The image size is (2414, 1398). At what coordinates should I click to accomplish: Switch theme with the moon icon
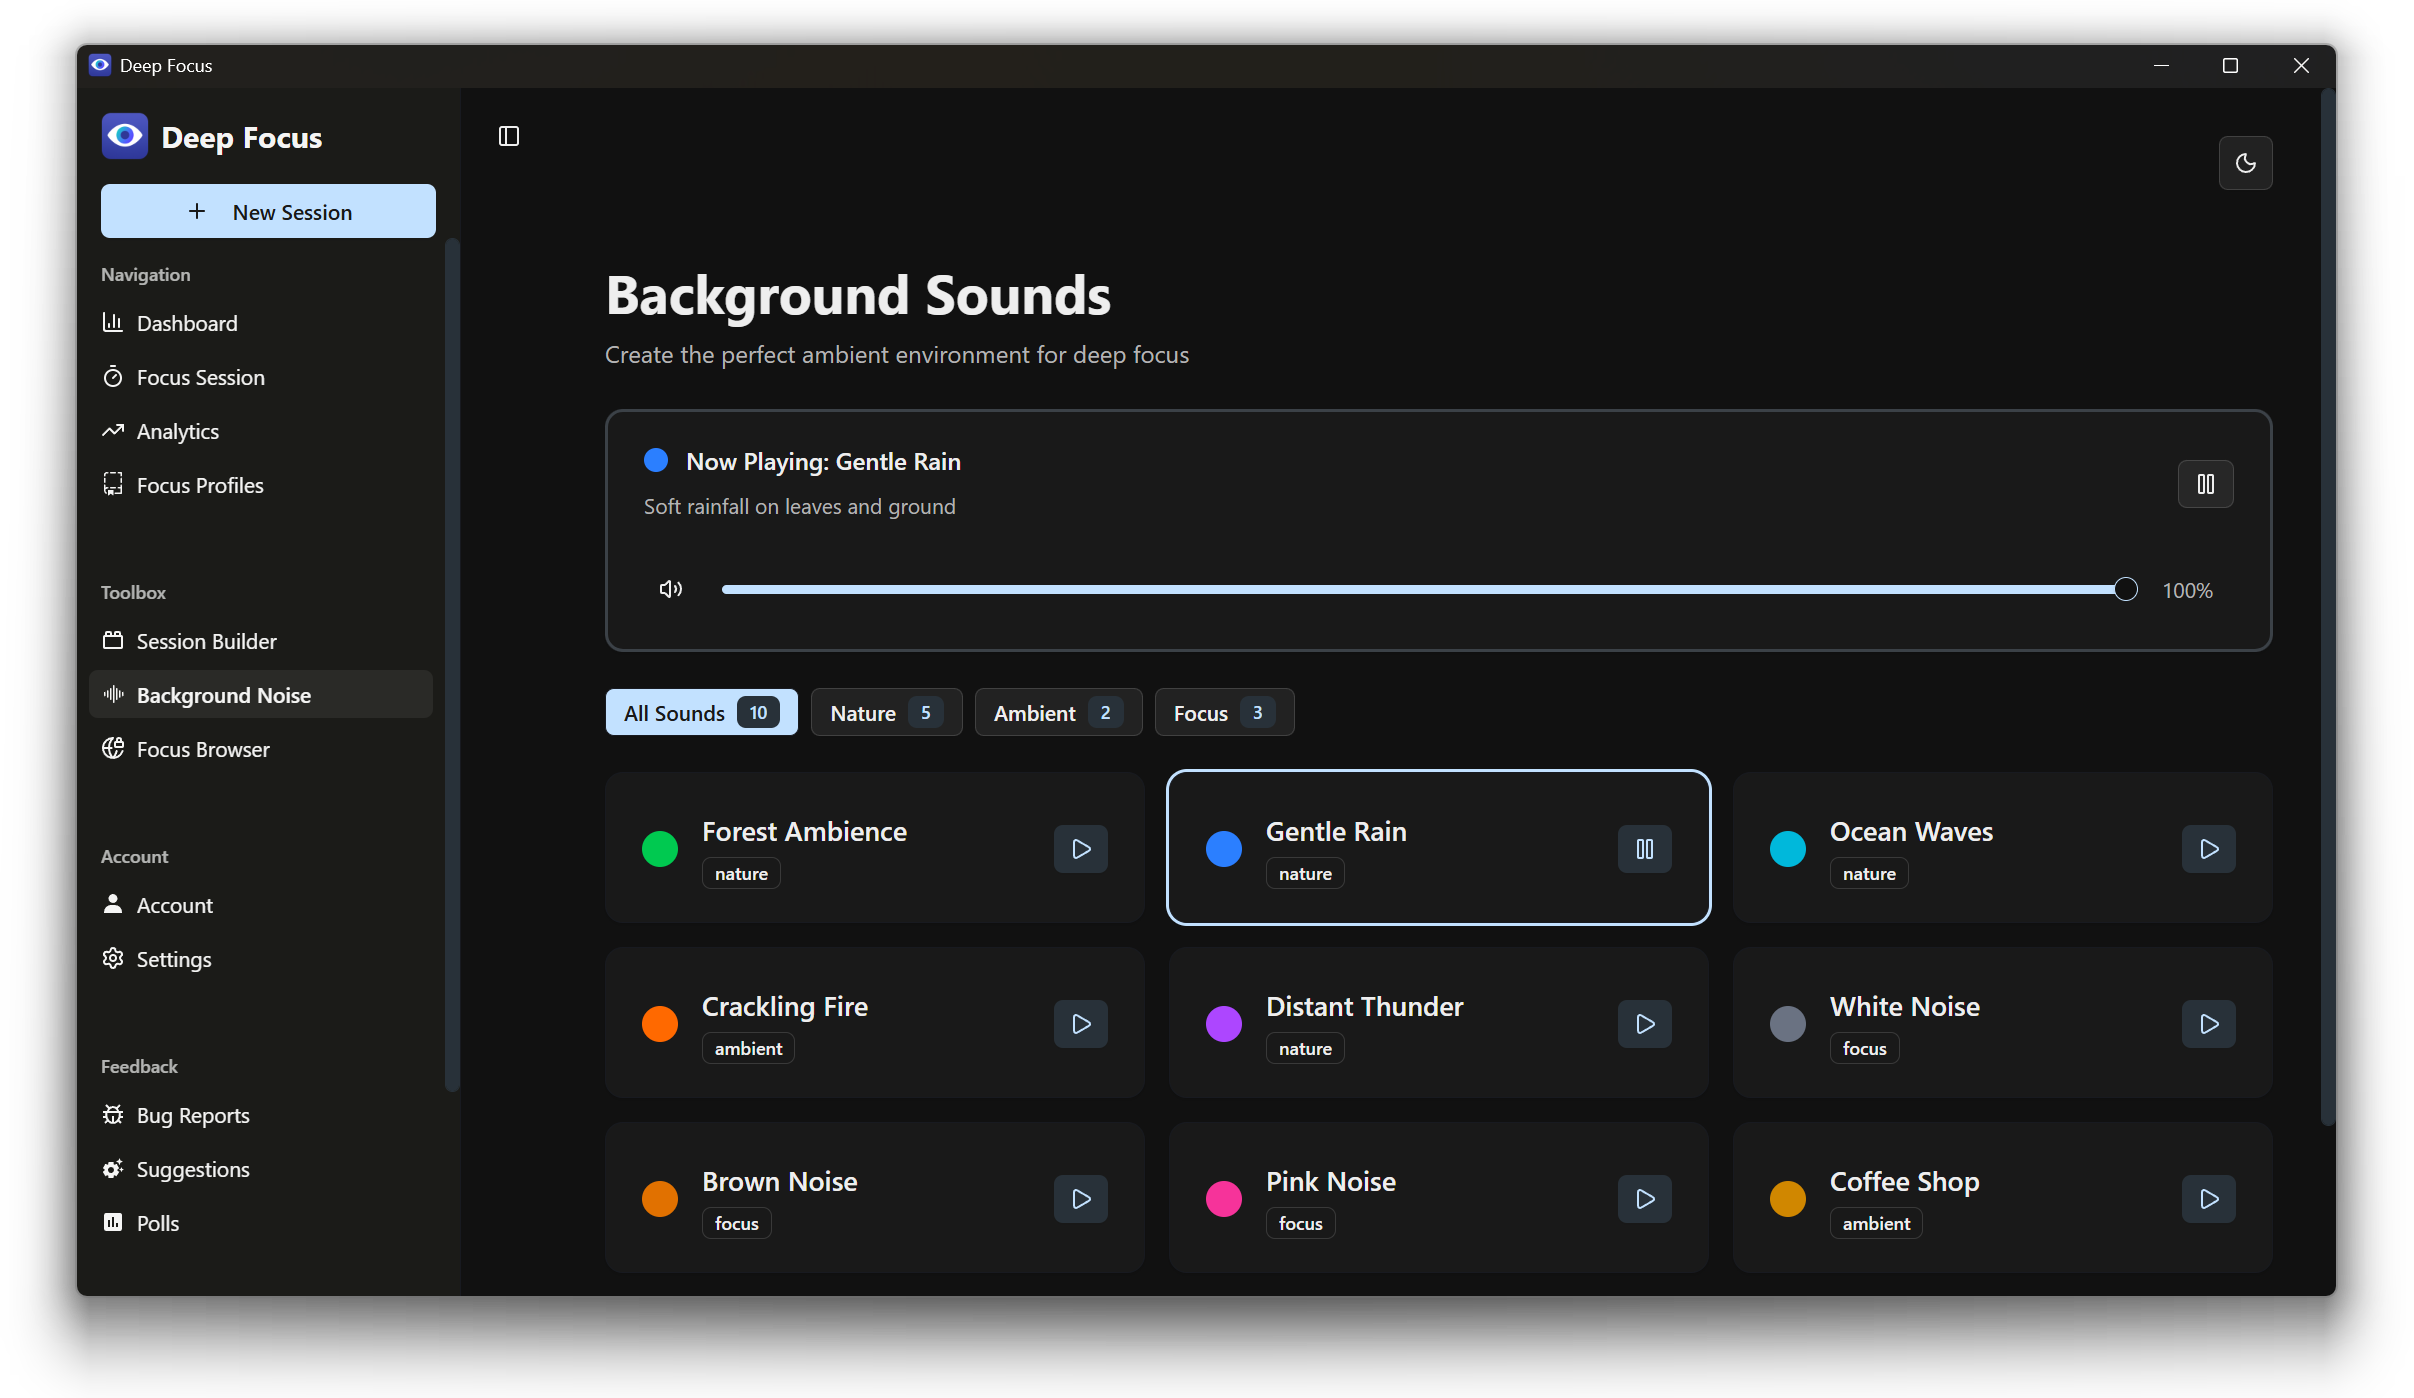click(2245, 163)
